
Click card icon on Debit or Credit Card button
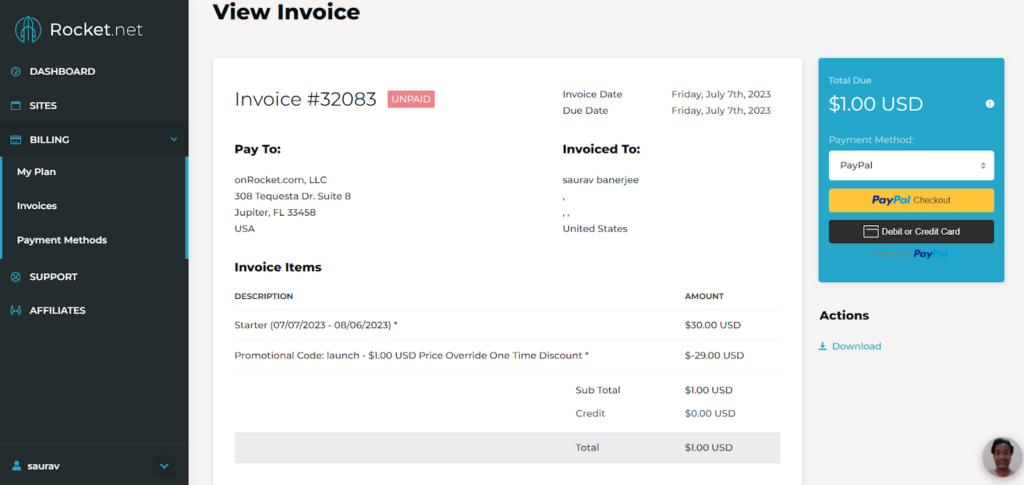pos(870,231)
